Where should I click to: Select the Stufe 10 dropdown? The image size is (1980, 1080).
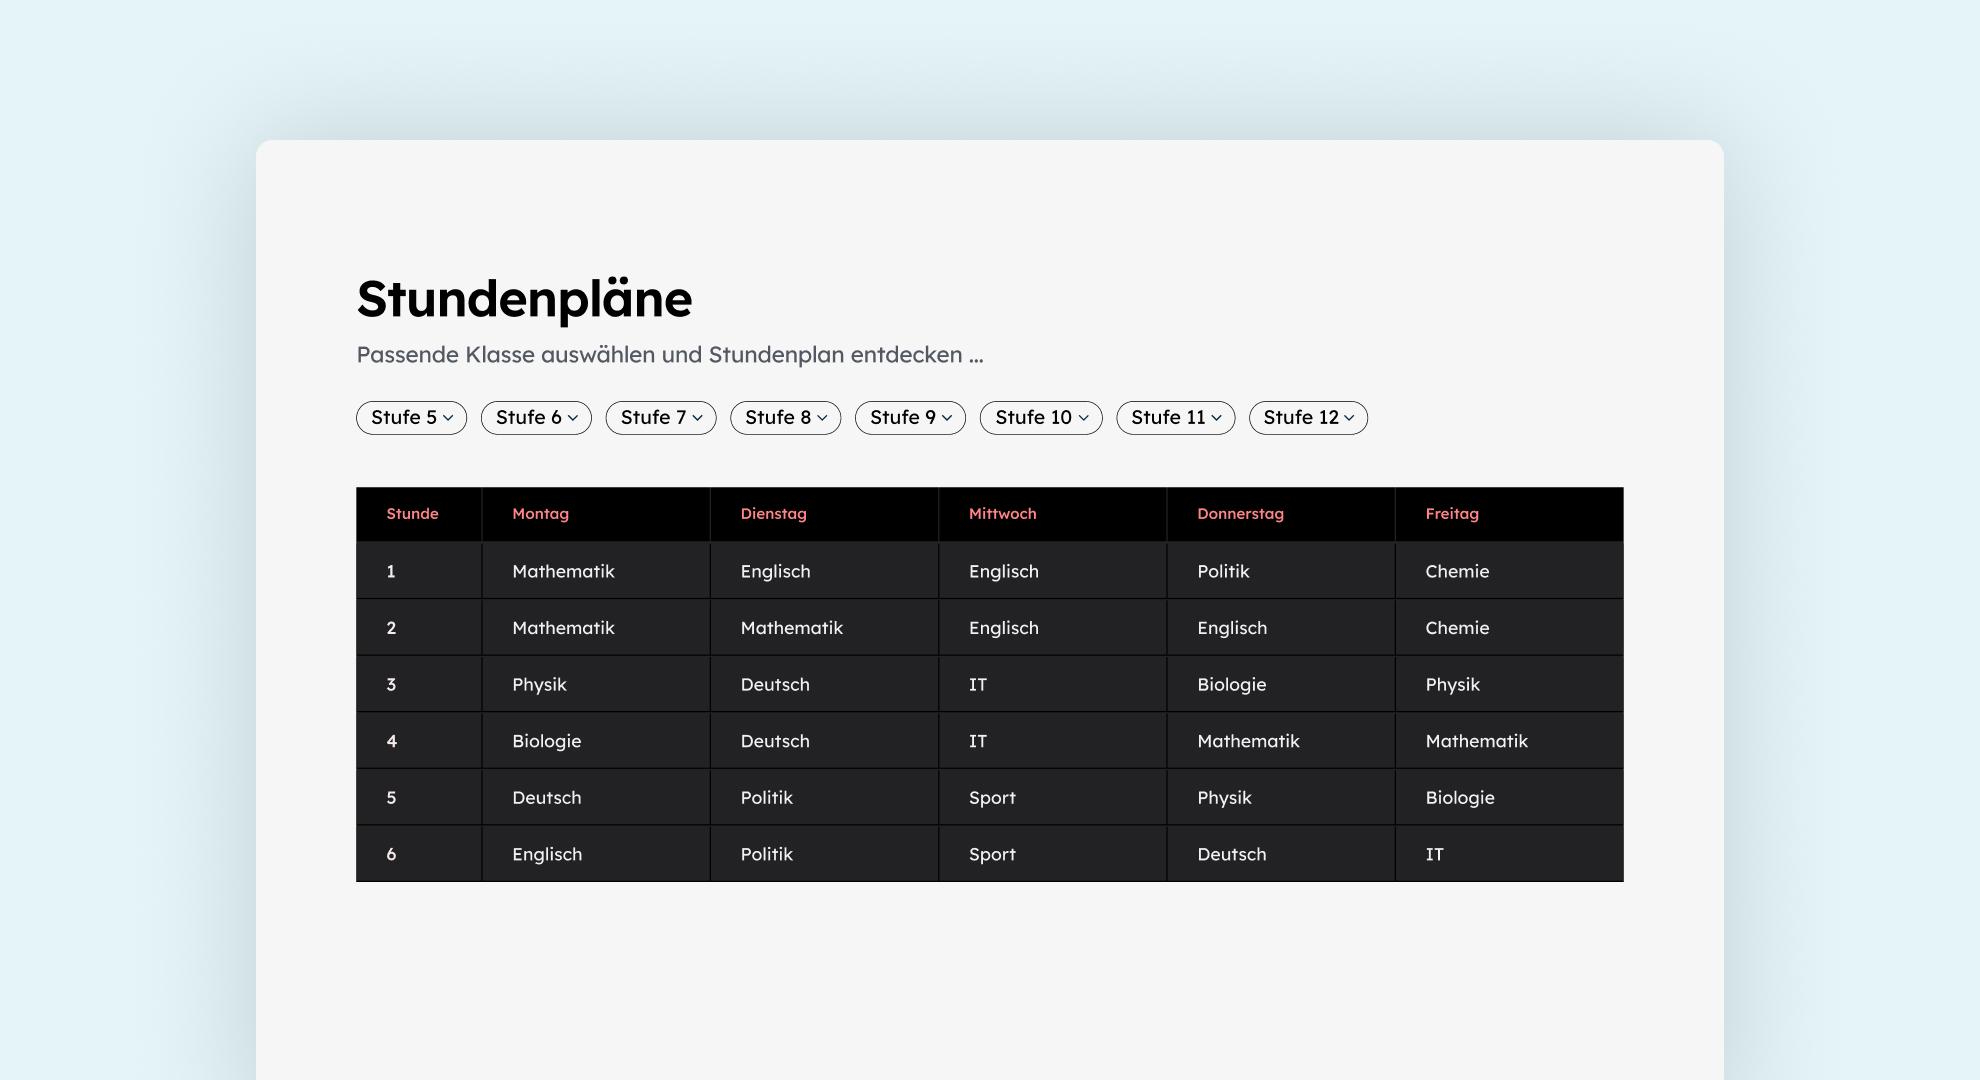1041,418
